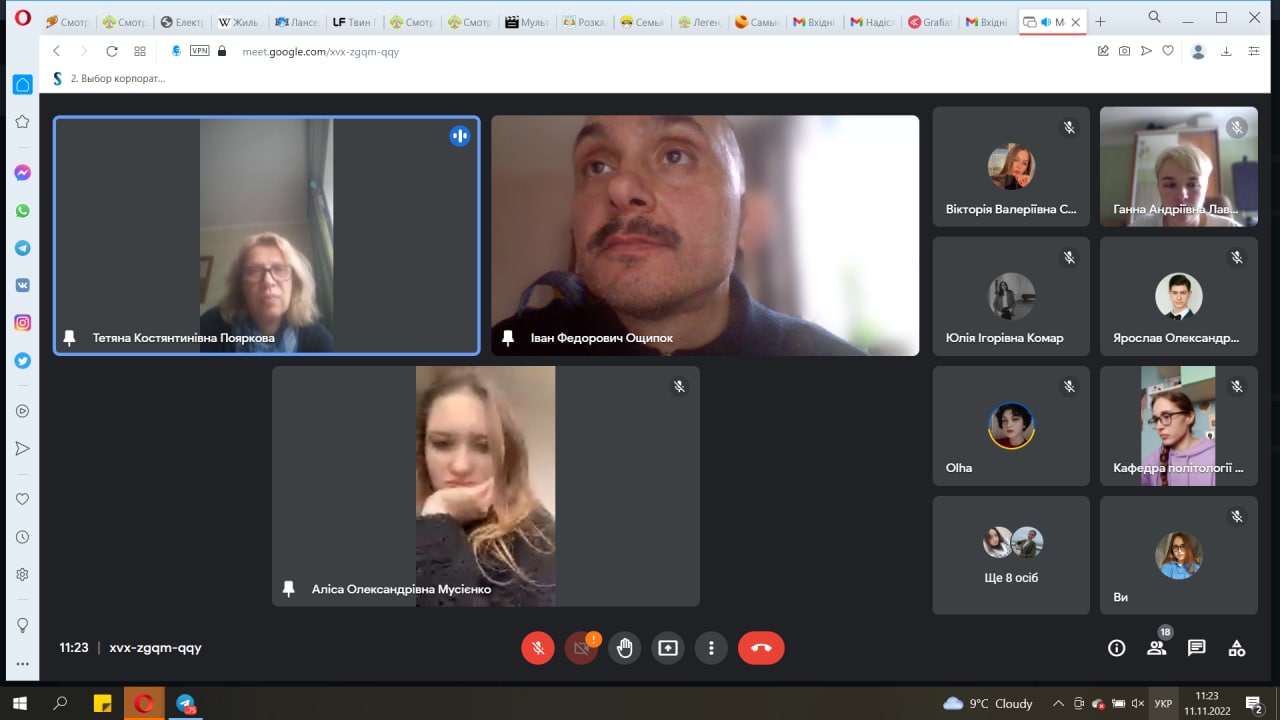Click the red leave call button

[761, 648]
